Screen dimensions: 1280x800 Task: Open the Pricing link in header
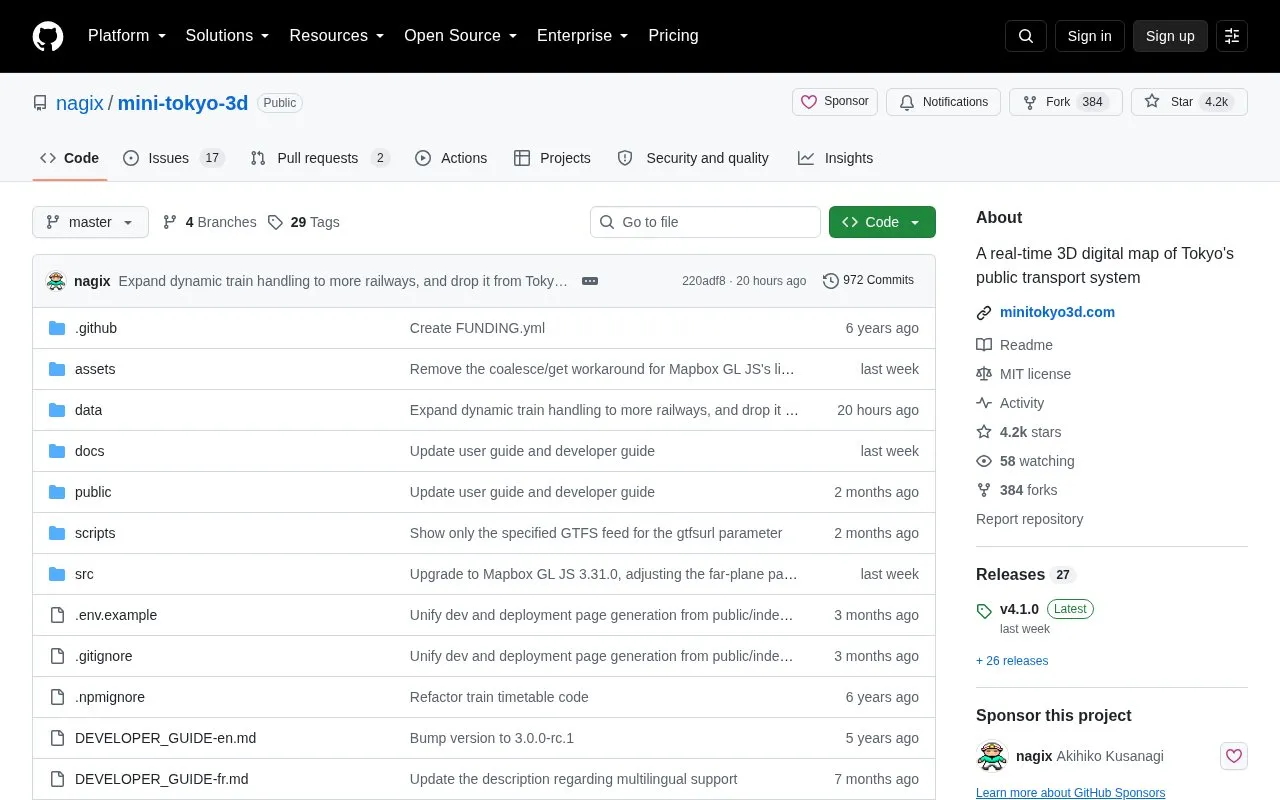pos(673,36)
